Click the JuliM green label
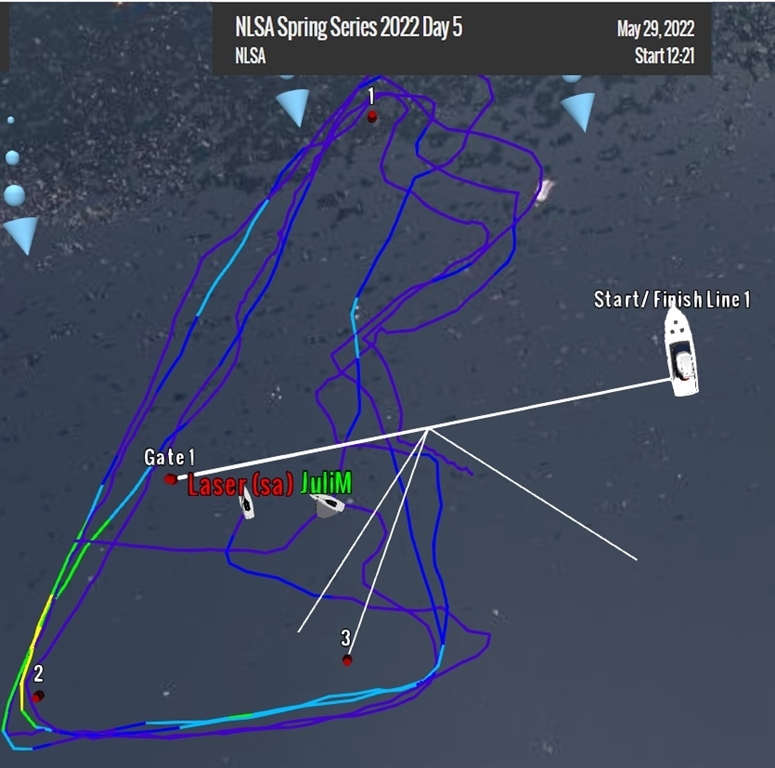Image resolution: width=775 pixels, height=768 pixels. pyautogui.click(x=326, y=482)
